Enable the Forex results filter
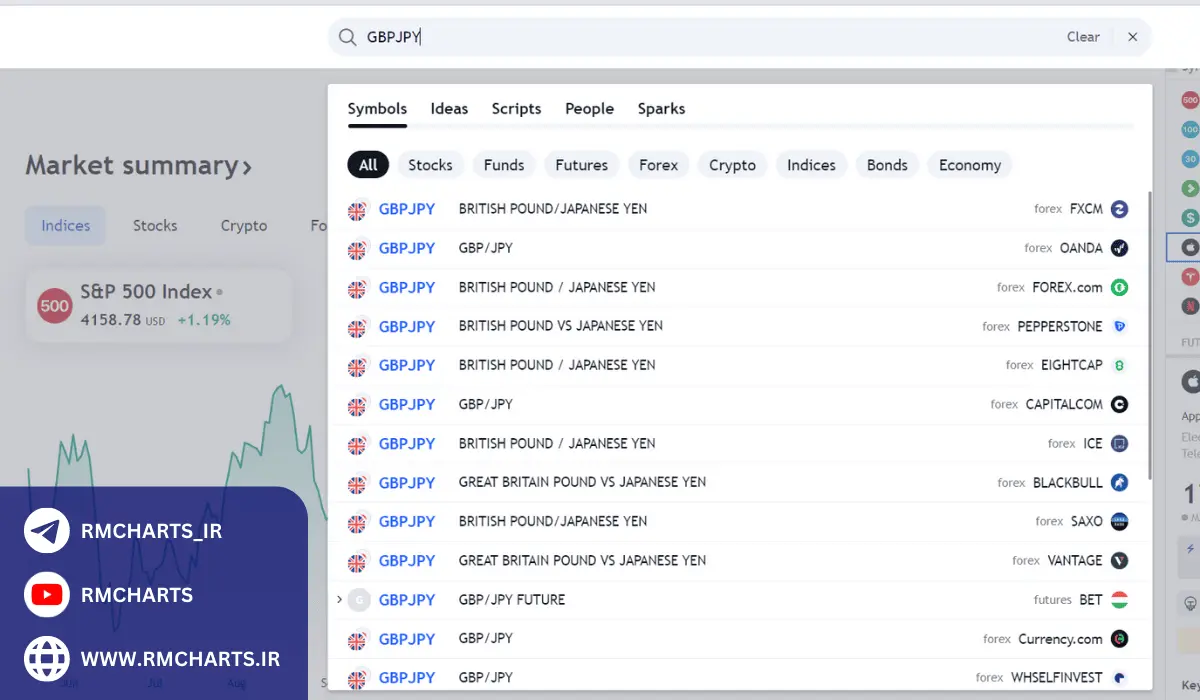1200x700 pixels. tap(658, 164)
